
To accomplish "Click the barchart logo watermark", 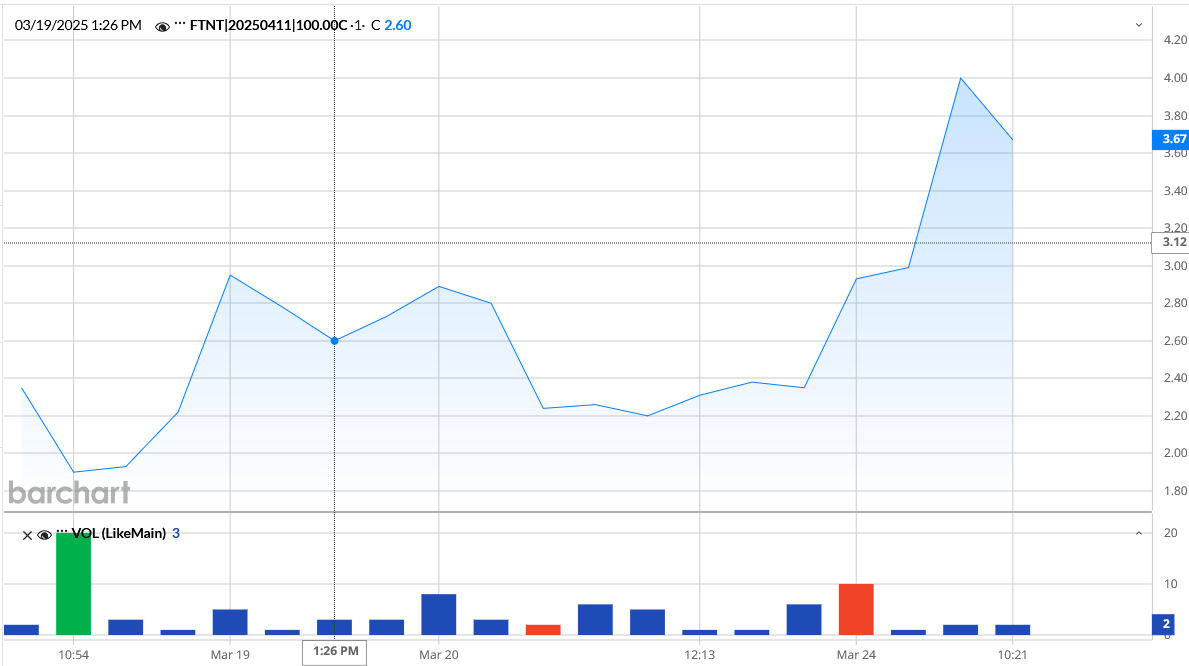I will tap(69, 492).
